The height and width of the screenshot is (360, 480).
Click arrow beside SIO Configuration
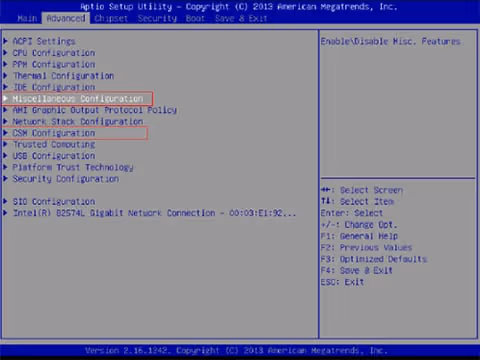[5, 202]
